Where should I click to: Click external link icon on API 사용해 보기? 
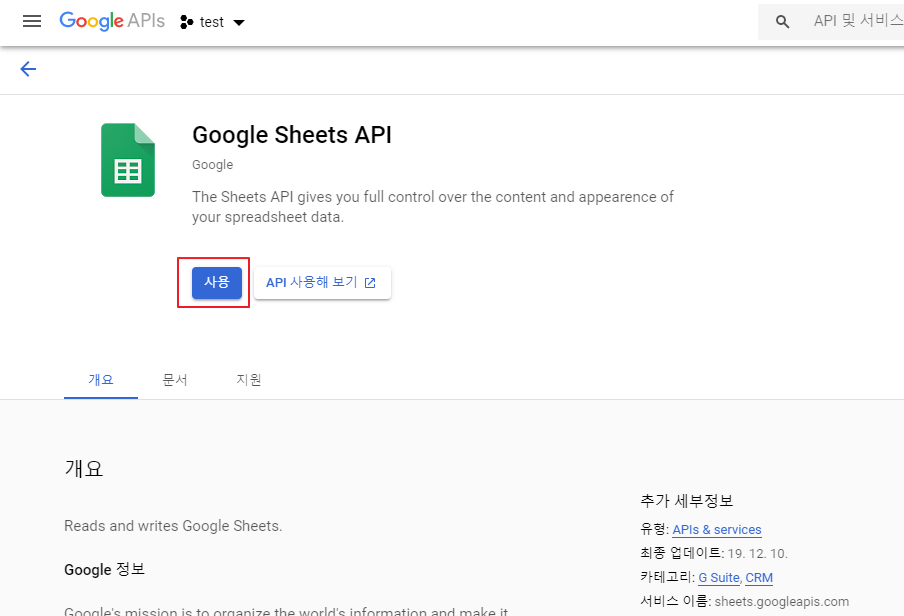coord(370,283)
